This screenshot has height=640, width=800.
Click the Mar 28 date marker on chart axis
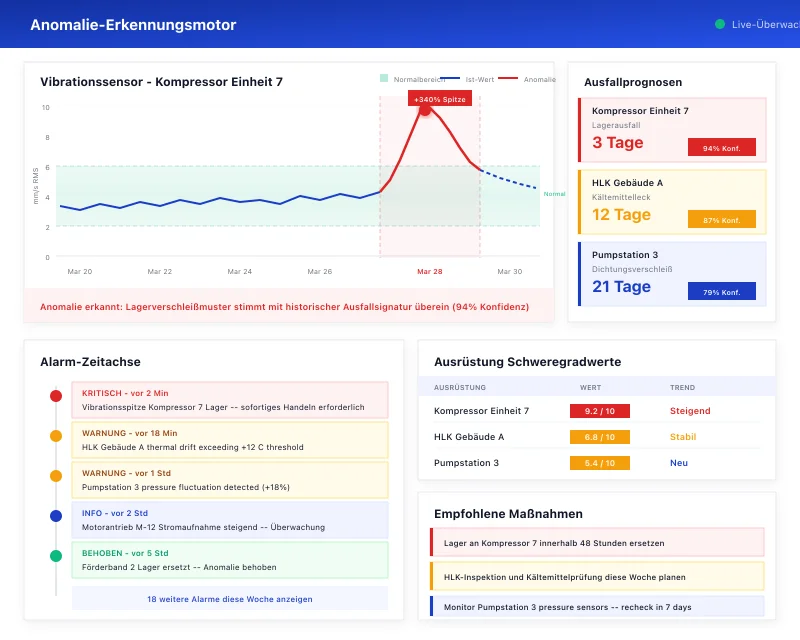pos(428,271)
